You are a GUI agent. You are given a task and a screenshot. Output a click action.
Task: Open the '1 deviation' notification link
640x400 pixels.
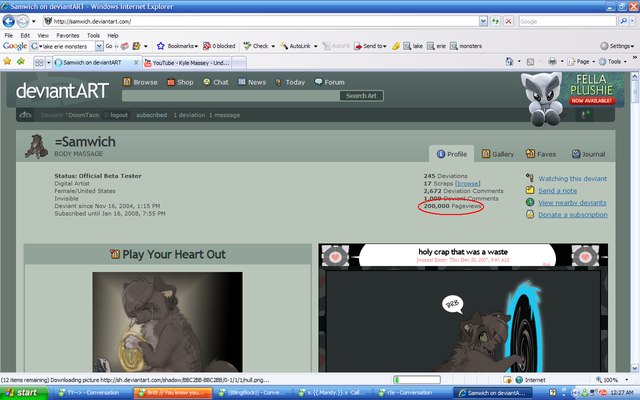click(189, 115)
